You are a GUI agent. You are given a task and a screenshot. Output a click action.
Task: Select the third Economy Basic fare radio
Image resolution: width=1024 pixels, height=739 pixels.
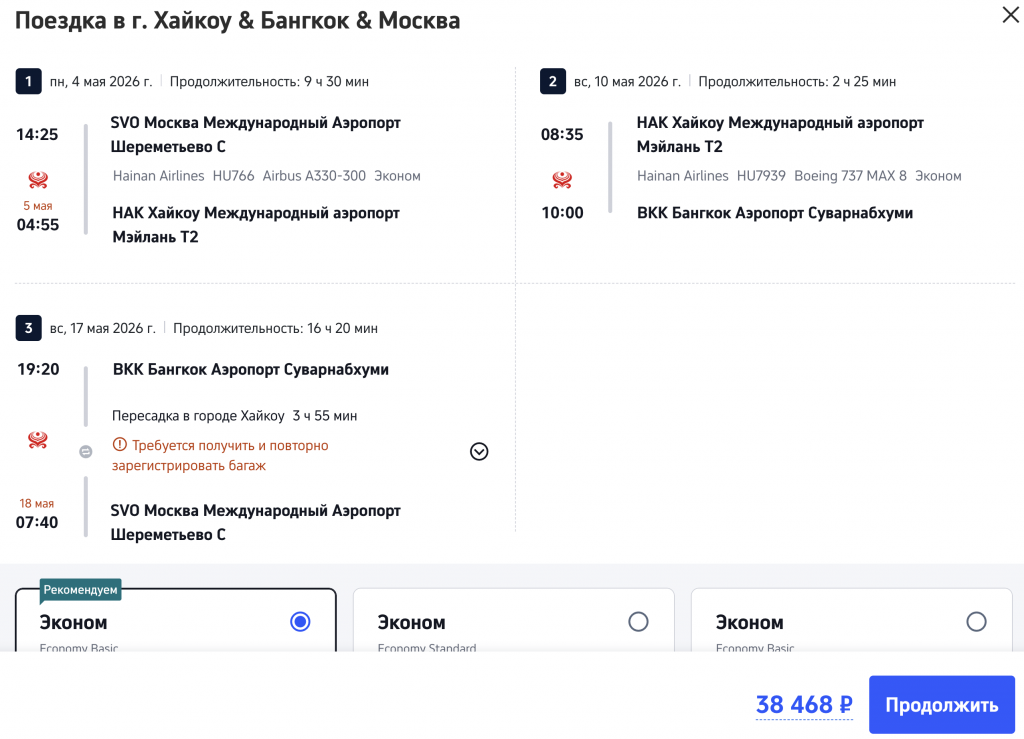[x=976, y=622]
